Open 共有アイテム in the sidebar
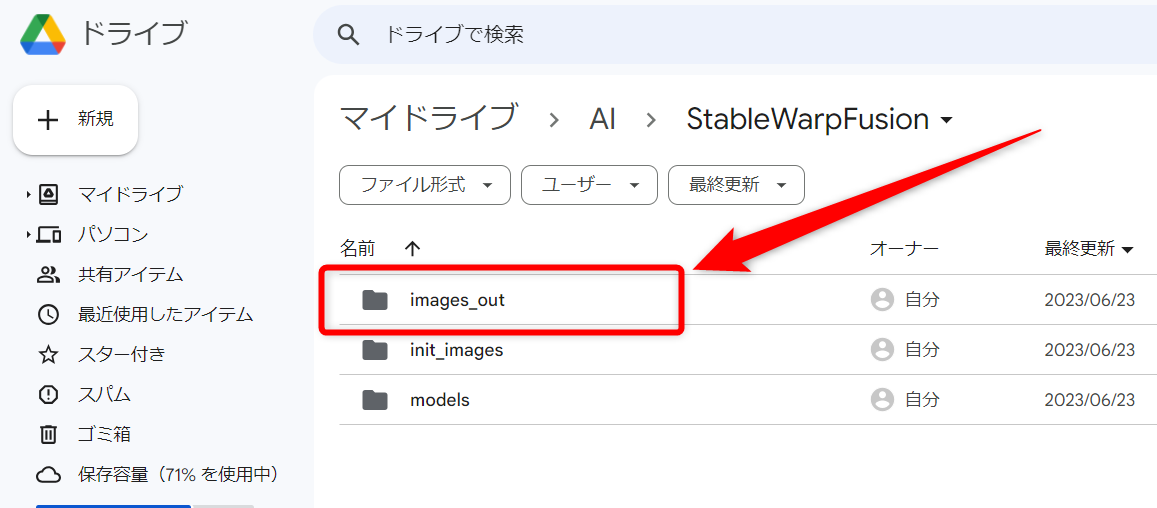The height and width of the screenshot is (508, 1157). coord(131,275)
